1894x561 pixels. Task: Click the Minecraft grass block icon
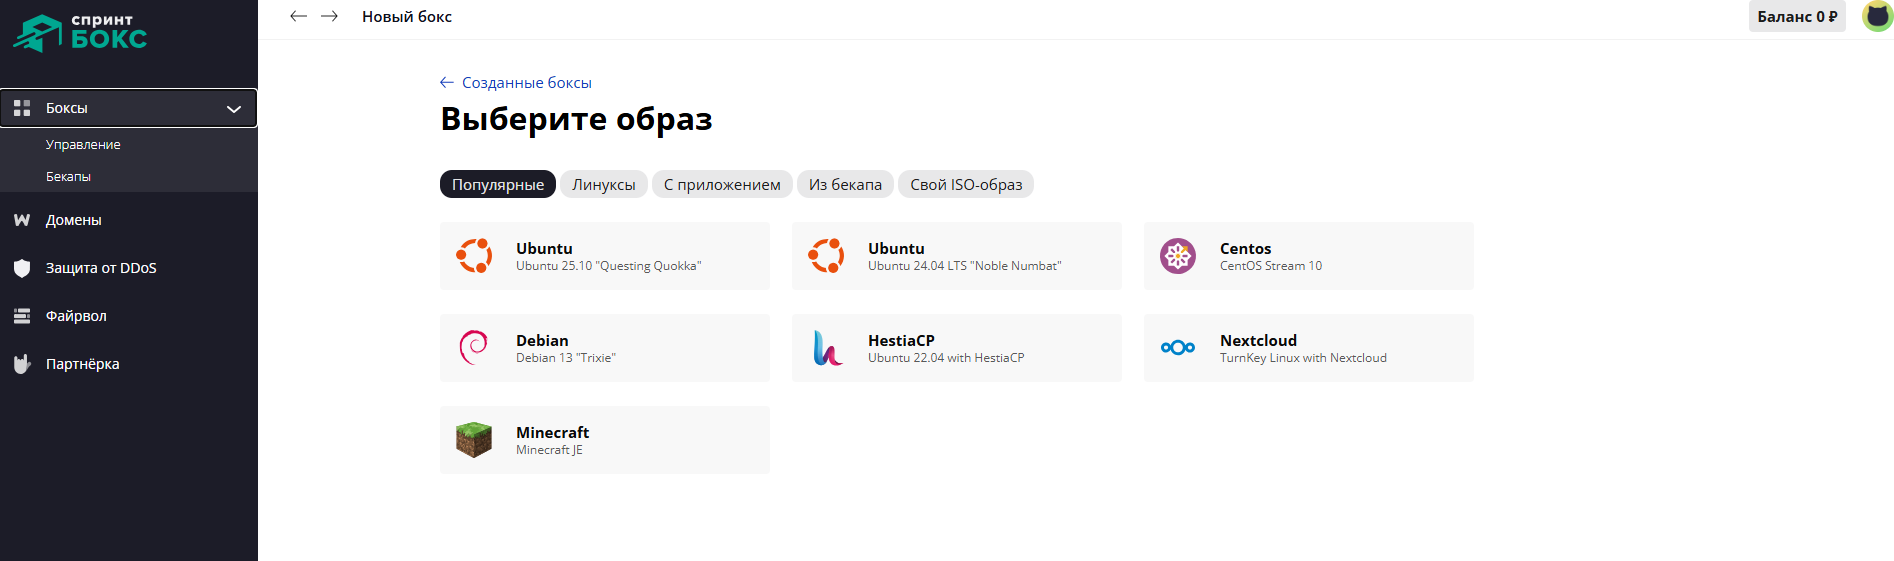(474, 440)
